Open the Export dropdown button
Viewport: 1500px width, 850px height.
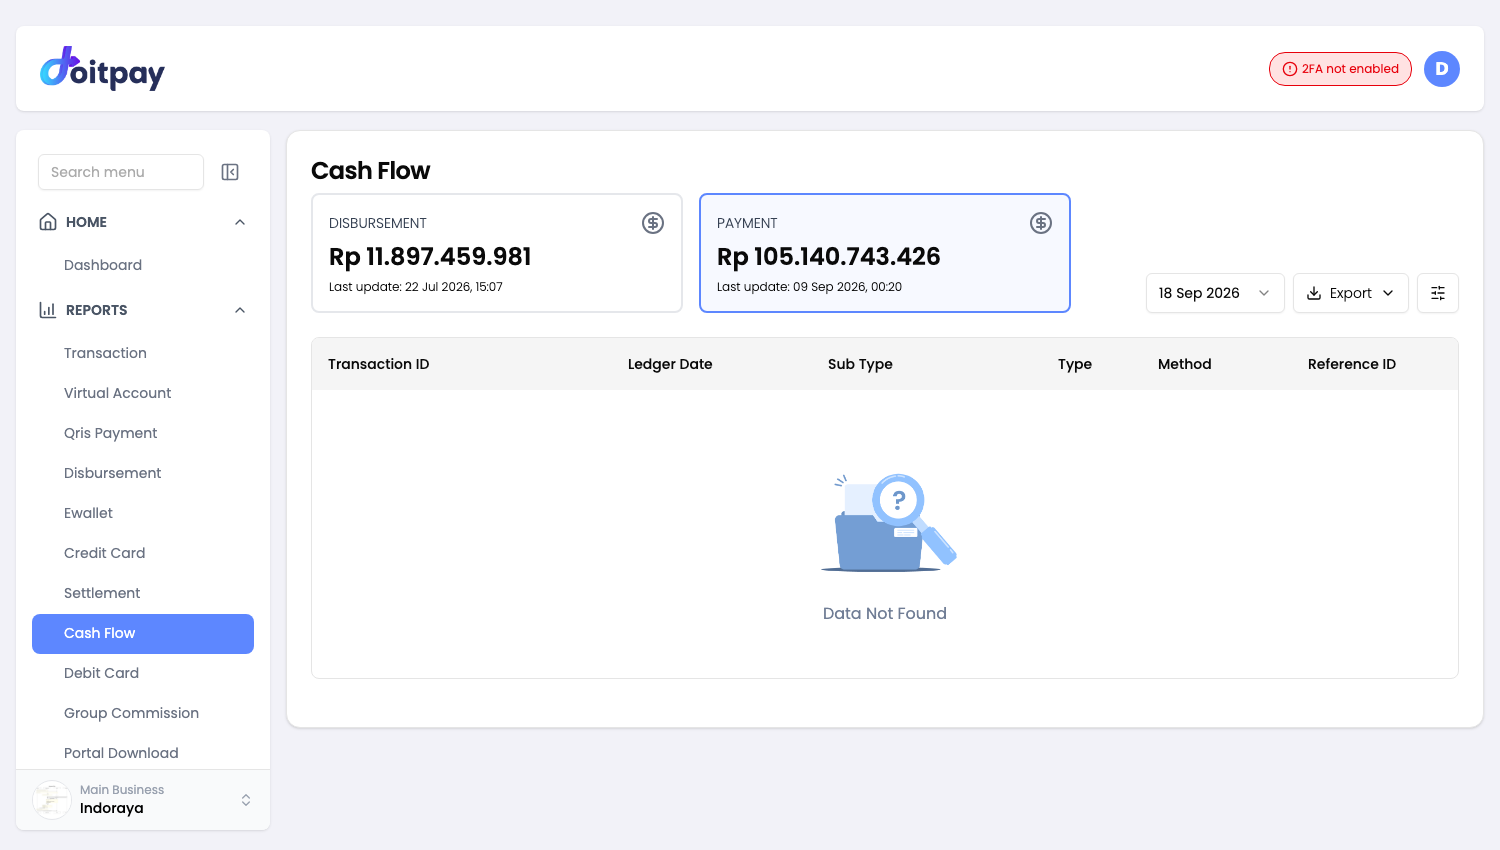1351,293
